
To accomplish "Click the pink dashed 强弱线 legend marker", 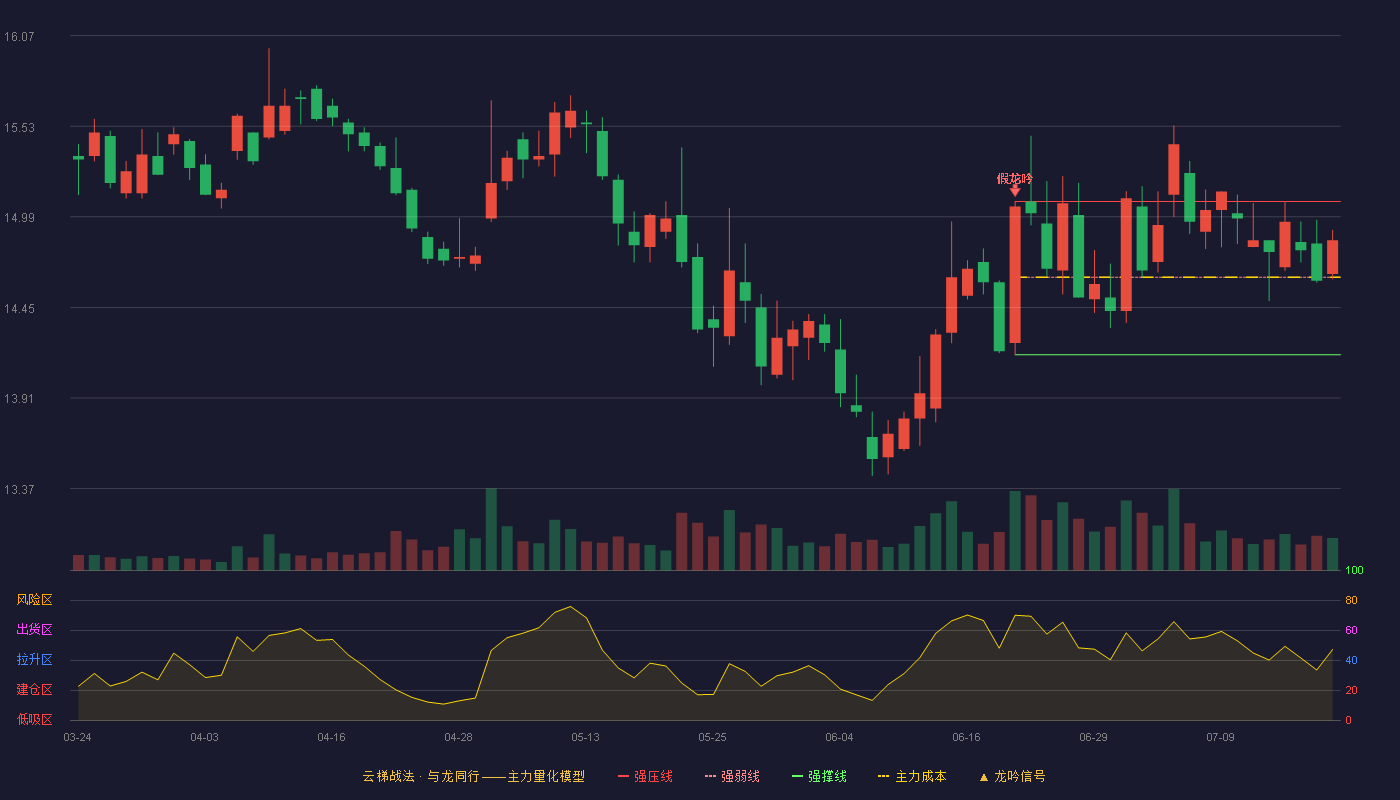I will [x=711, y=776].
